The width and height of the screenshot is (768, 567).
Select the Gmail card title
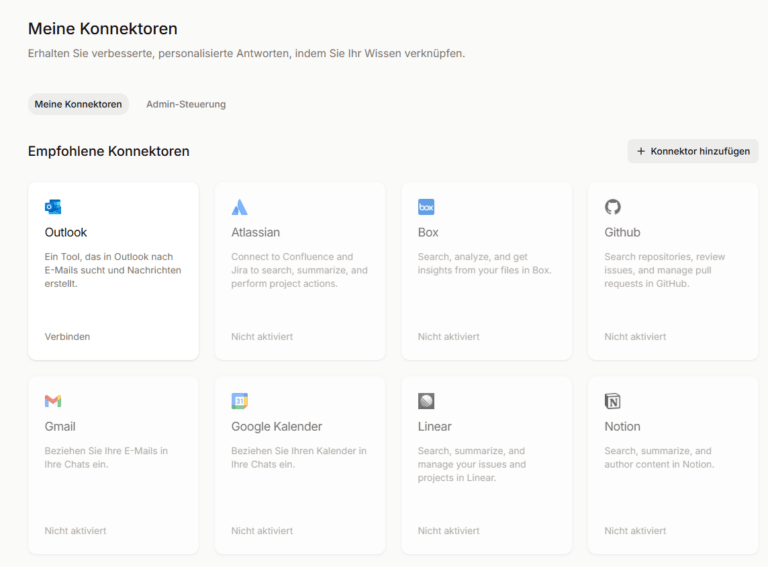point(60,426)
